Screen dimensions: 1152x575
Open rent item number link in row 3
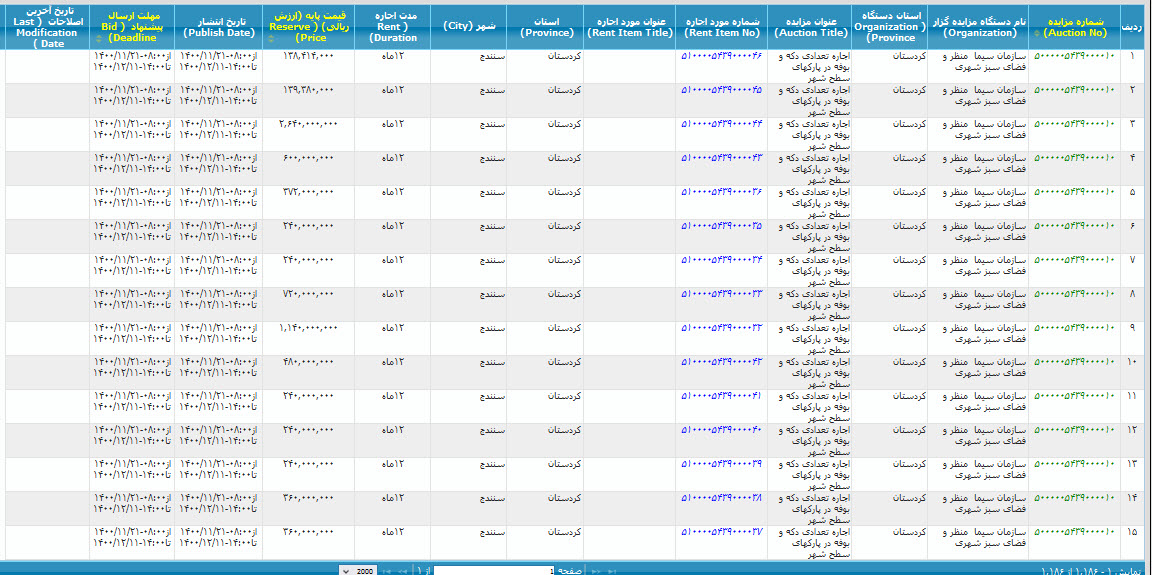[721, 124]
